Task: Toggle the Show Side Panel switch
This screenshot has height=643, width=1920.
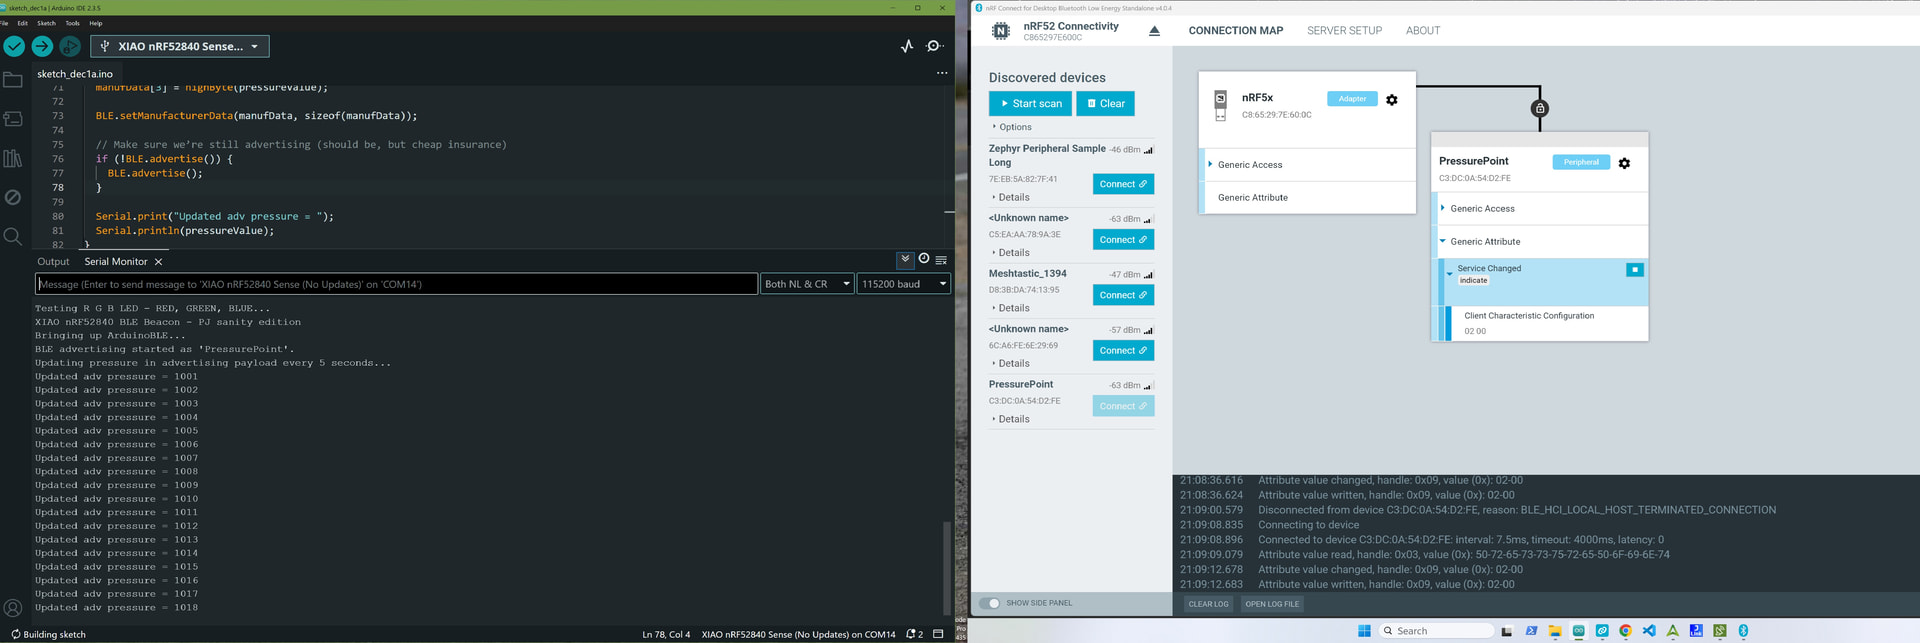Action: (x=989, y=603)
